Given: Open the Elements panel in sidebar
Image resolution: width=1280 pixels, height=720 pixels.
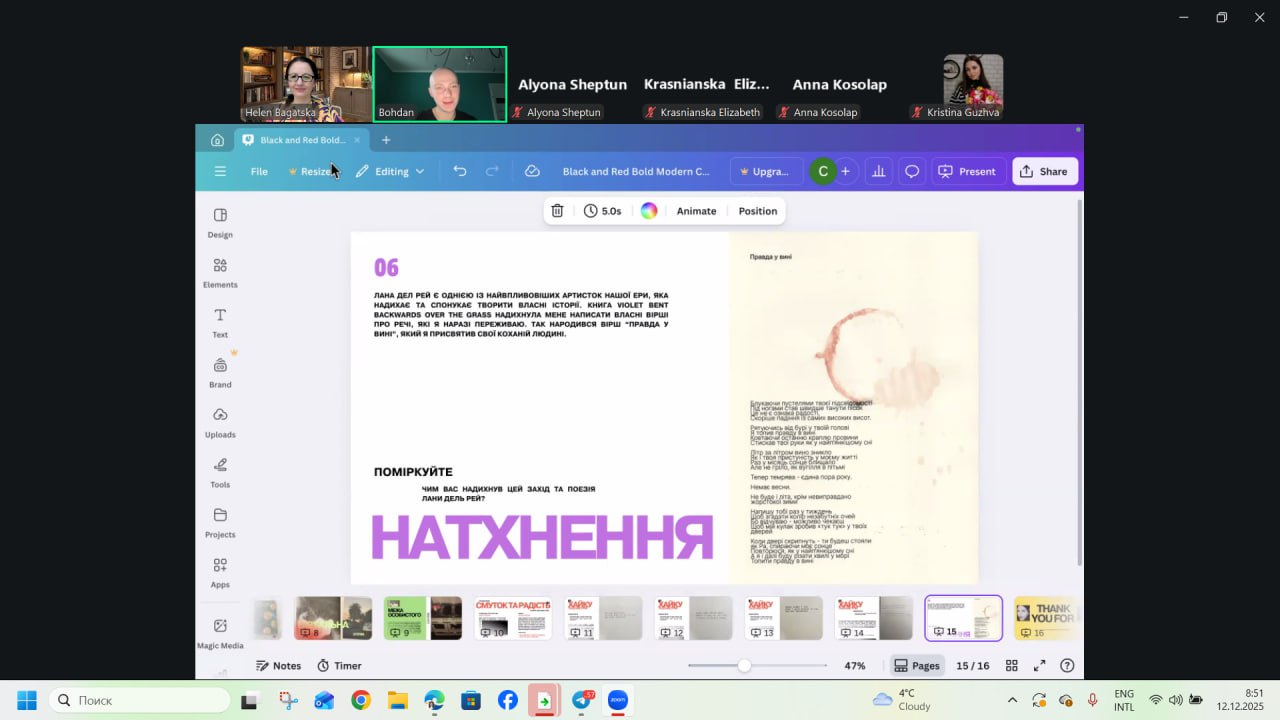Looking at the screenshot, I should pyautogui.click(x=220, y=271).
